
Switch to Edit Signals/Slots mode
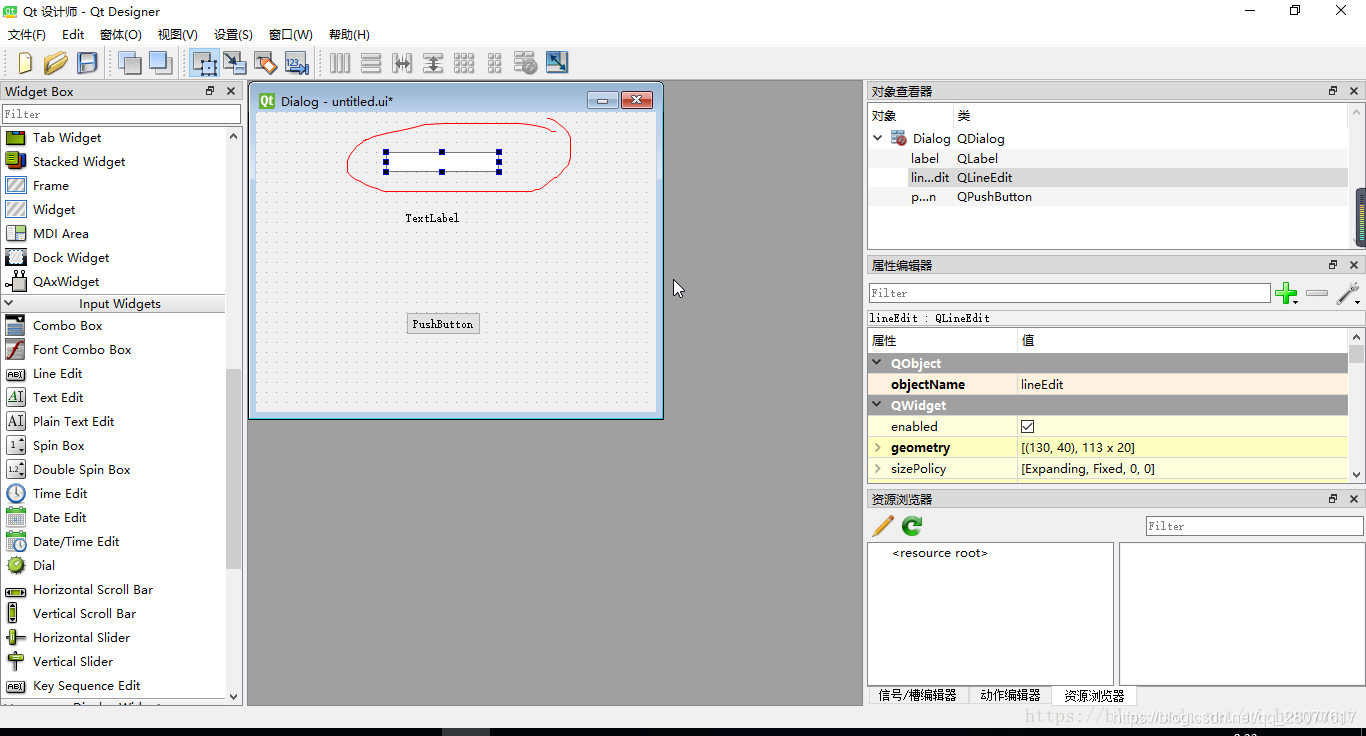tap(235, 62)
